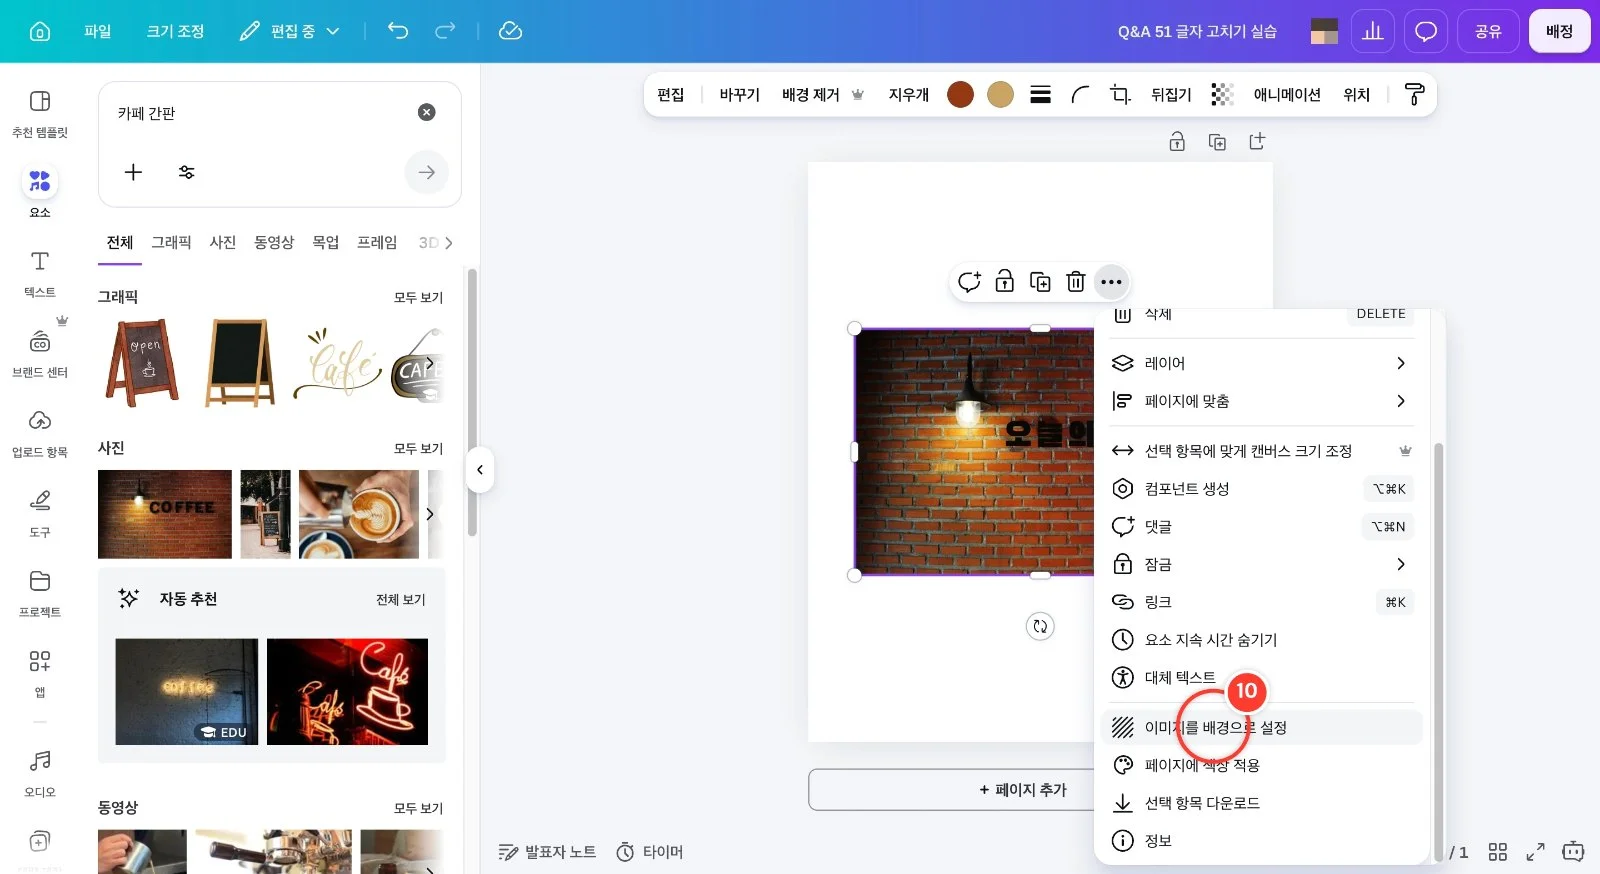Screen dimensions: 1600x874
Task: Add a page with 페이지 추가
Action: 1023,790
